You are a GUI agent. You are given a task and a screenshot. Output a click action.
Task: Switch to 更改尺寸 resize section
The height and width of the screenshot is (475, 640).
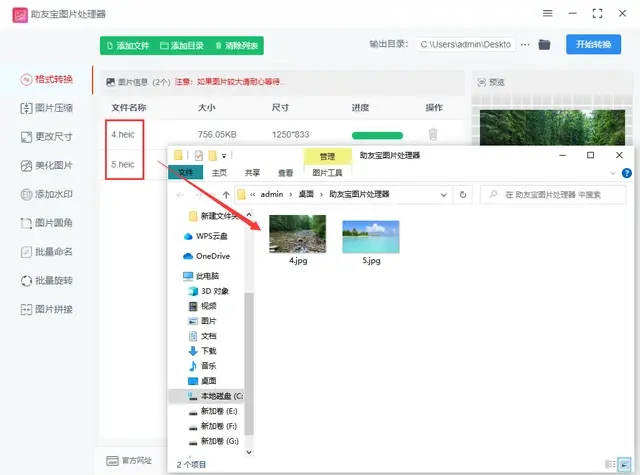click(47, 137)
